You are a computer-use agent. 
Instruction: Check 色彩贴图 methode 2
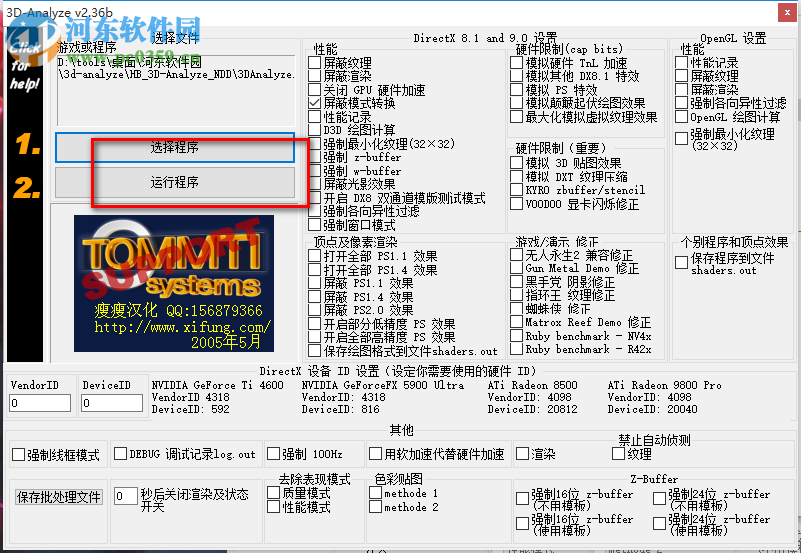pos(375,507)
